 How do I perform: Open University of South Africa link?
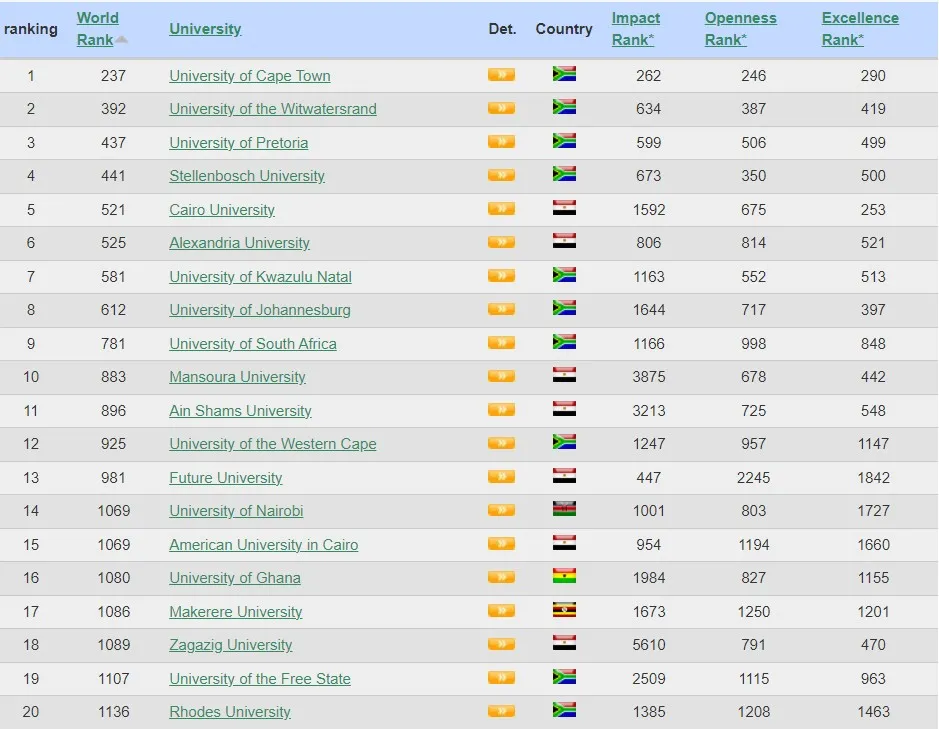253,344
